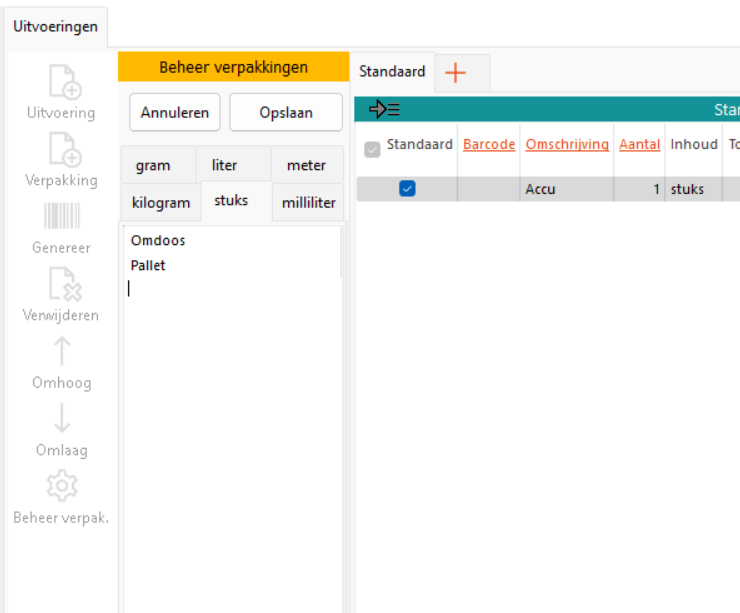This screenshot has height=613, width=740.
Task: Open Beheer verpakkingen gear icon
Action: pyautogui.click(x=61, y=486)
